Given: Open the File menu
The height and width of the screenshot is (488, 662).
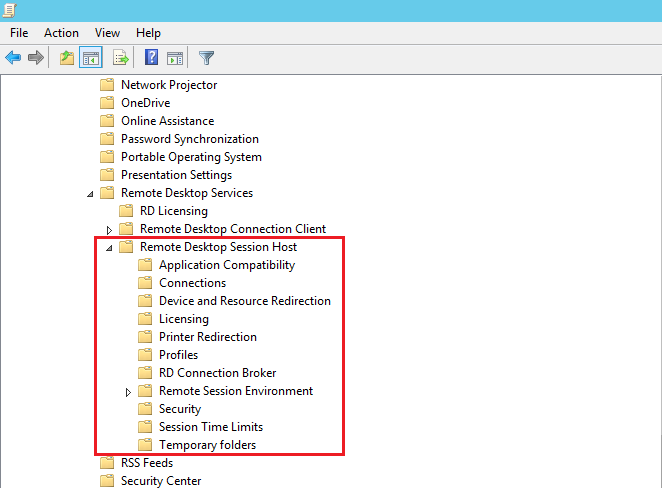Looking at the screenshot, I should 19,33.
